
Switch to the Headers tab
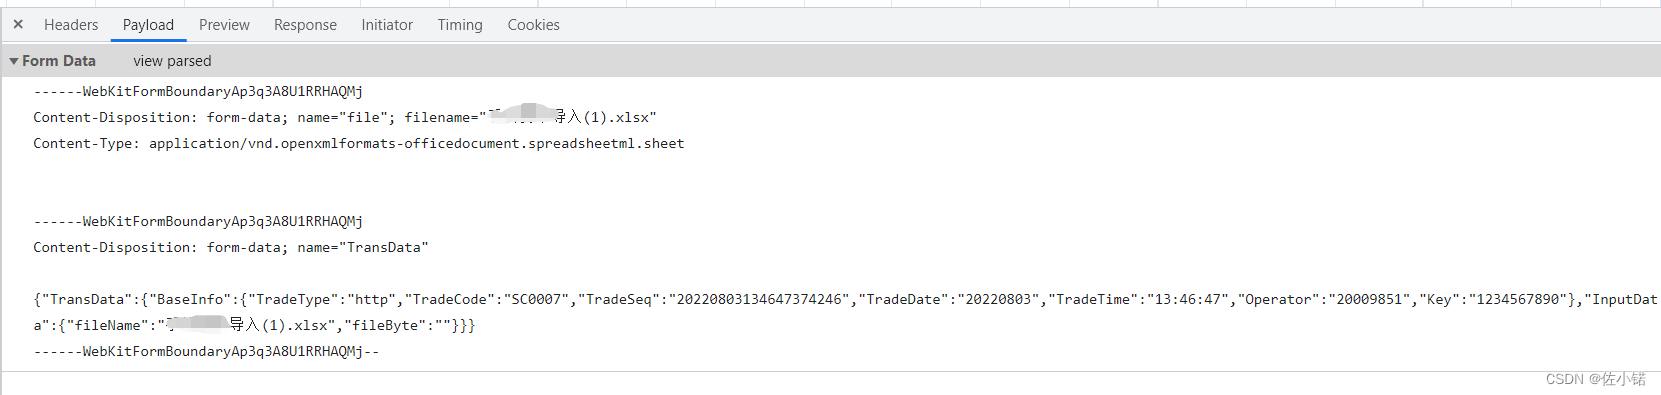(x=71, y=25)
